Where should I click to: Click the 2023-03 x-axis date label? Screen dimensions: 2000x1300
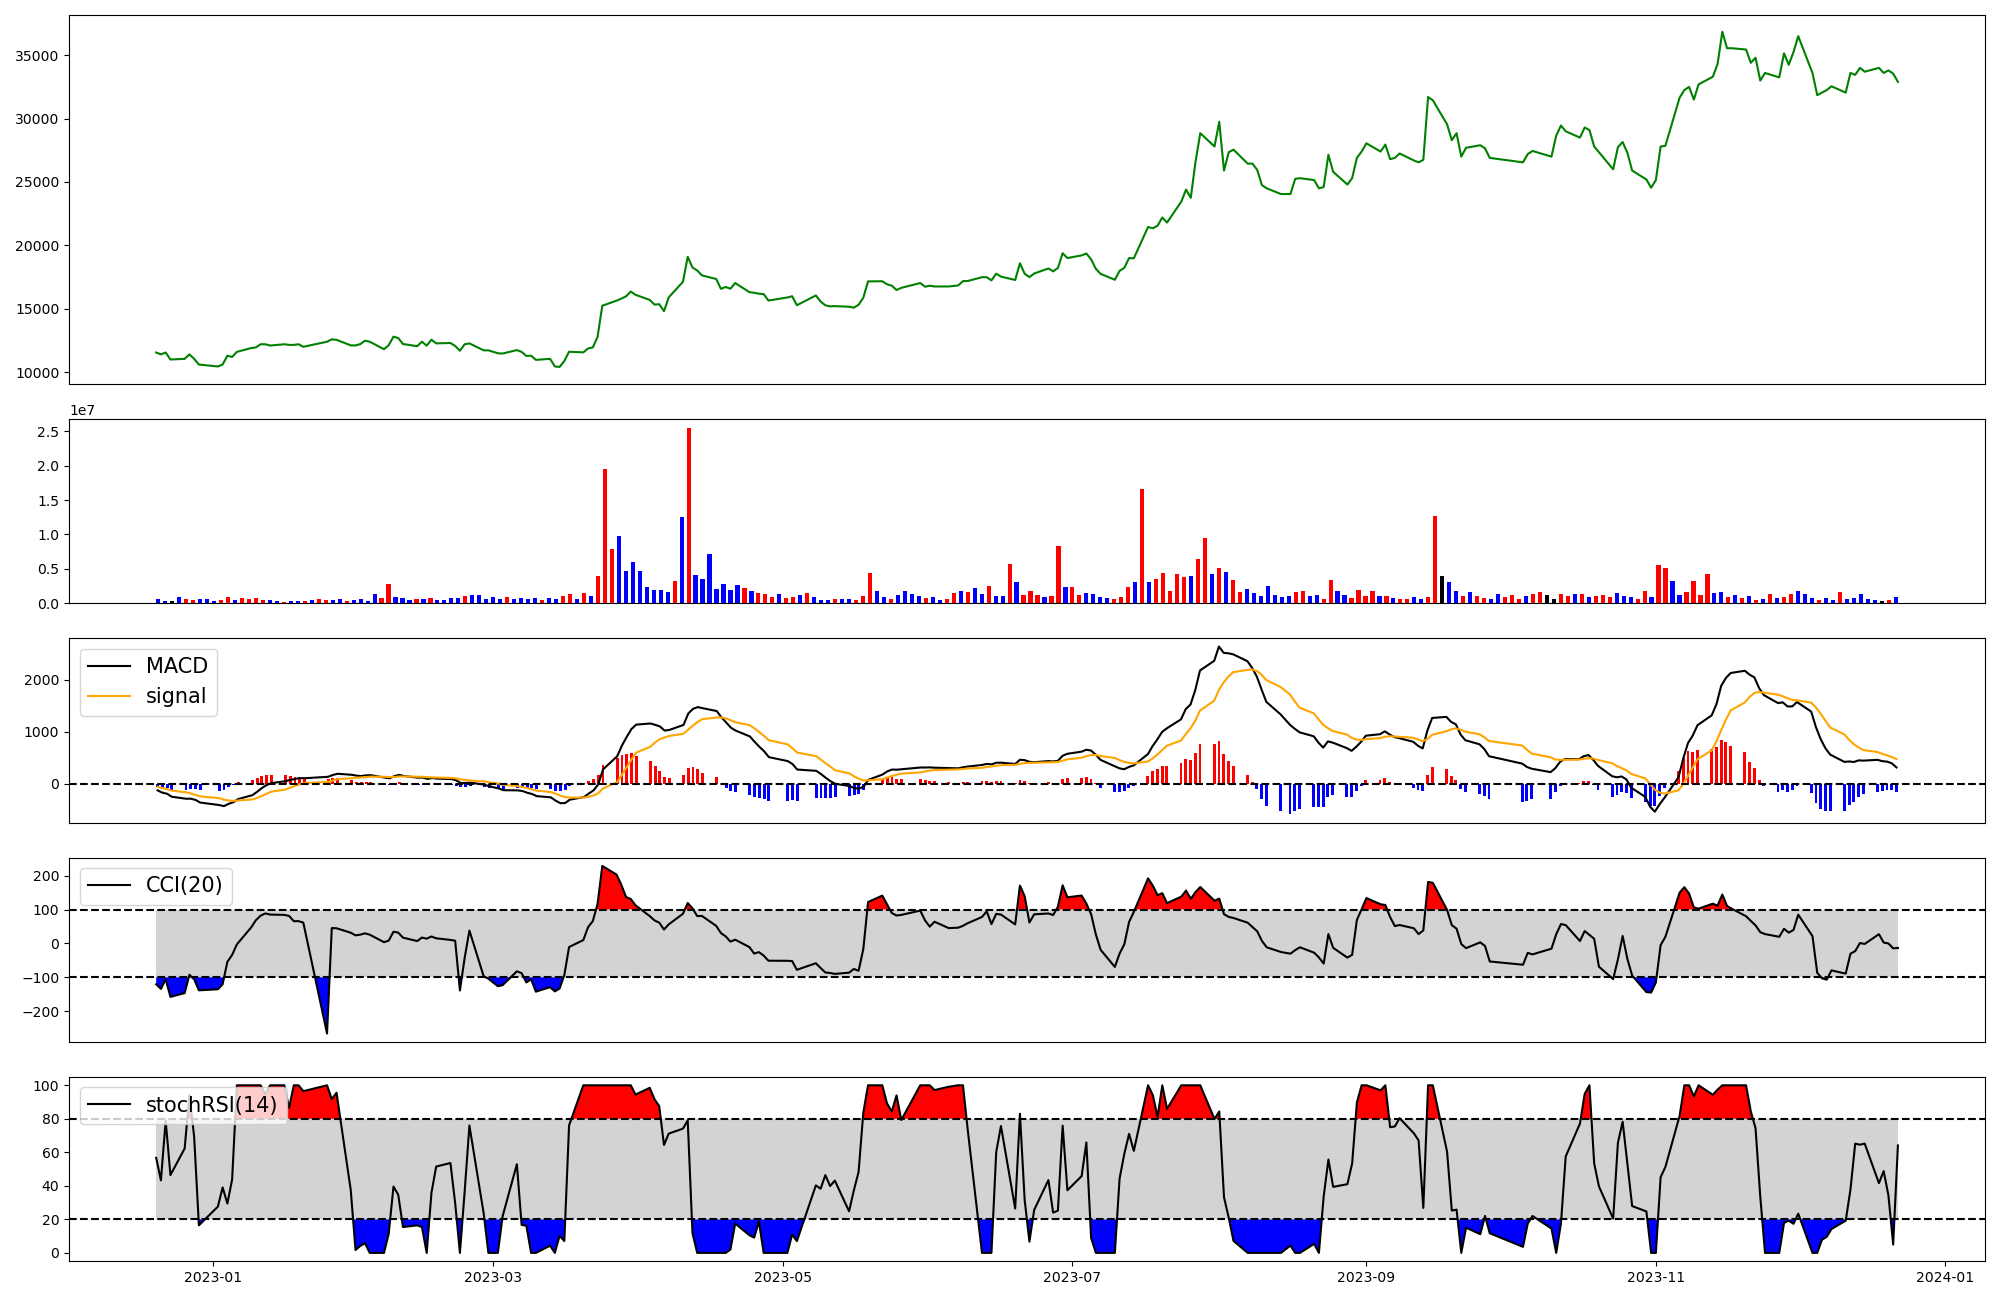pyautogui.click(x=493, y=1277)
